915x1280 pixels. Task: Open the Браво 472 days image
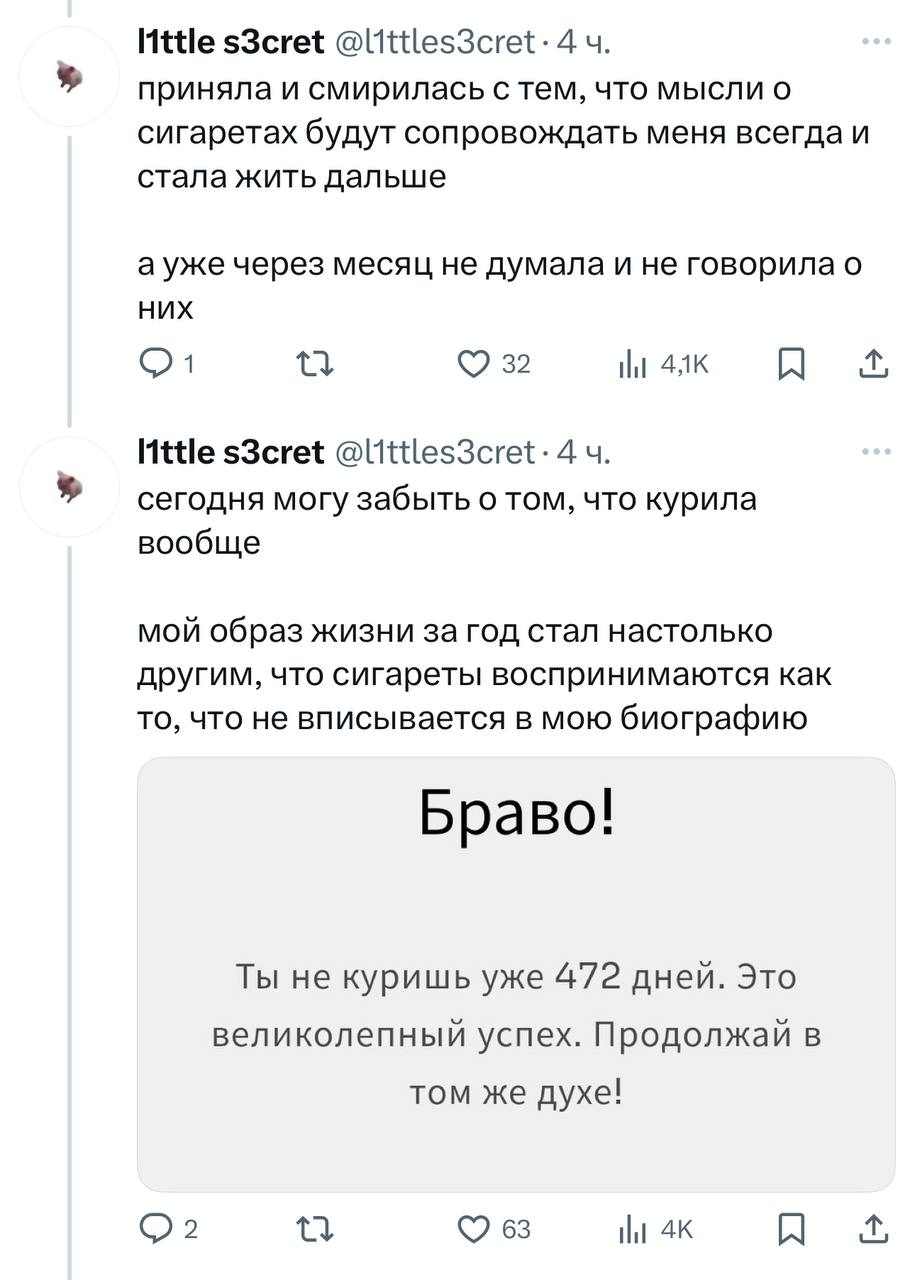516,974
